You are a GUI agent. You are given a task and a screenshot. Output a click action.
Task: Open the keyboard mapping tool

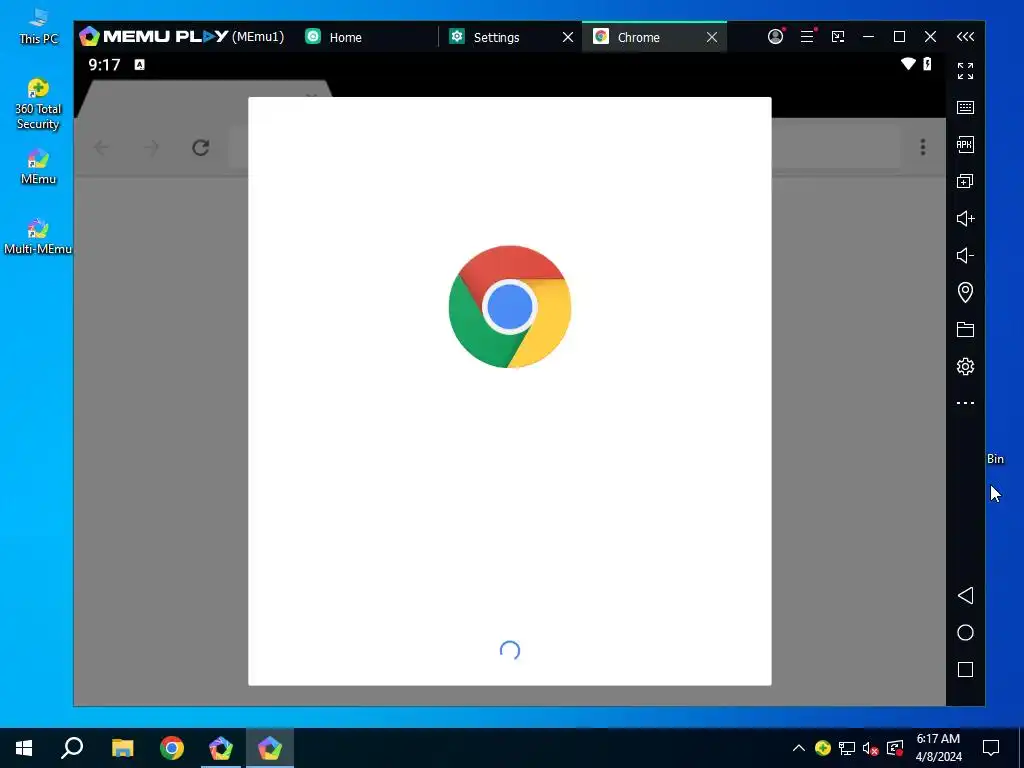965,107
